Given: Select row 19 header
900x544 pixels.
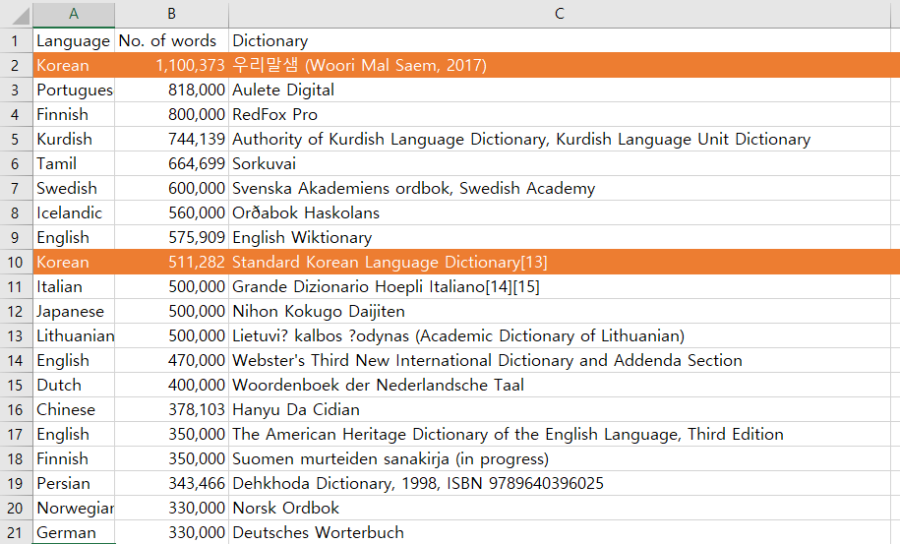Looking at the screenshot, I should [16, 484].
